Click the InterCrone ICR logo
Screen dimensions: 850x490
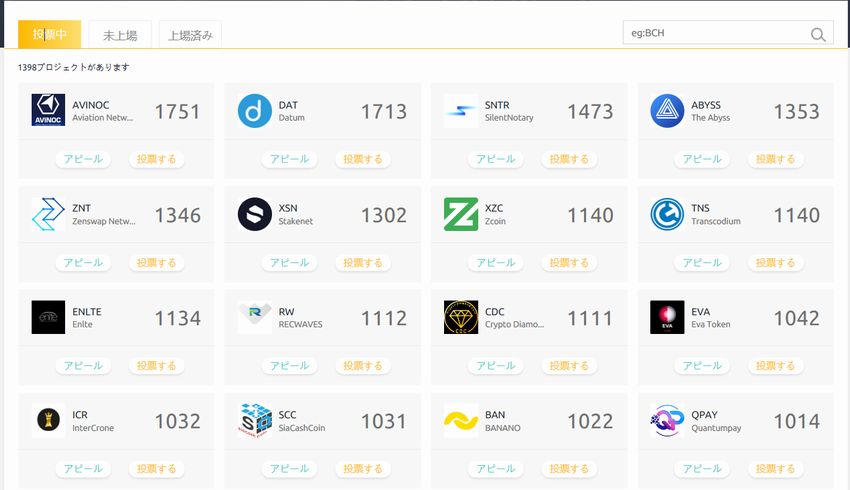click(48, 420)
